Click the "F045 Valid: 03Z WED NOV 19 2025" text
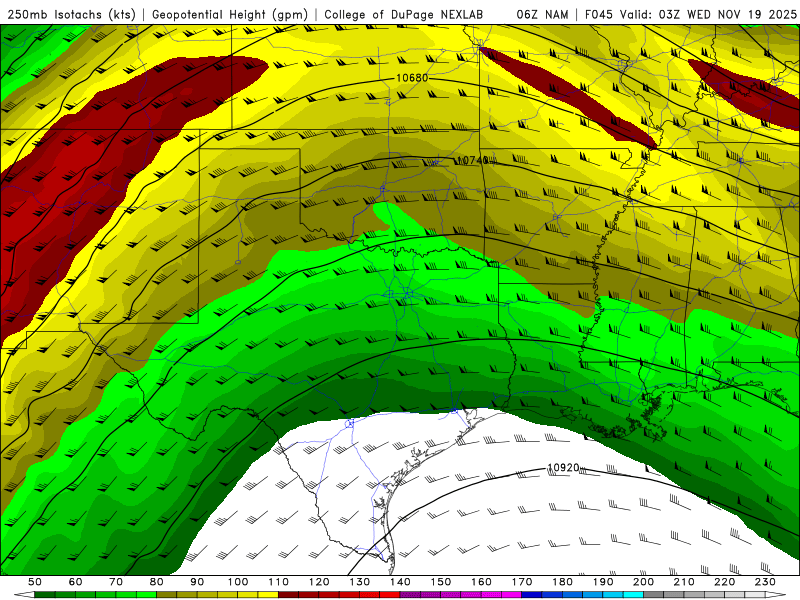Screen dimensions: 800x600 (691, 15)
